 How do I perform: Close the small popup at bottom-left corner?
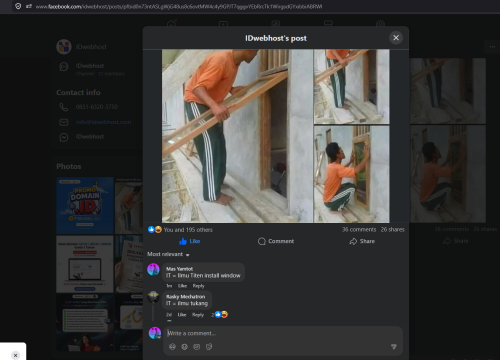point(15,355)
